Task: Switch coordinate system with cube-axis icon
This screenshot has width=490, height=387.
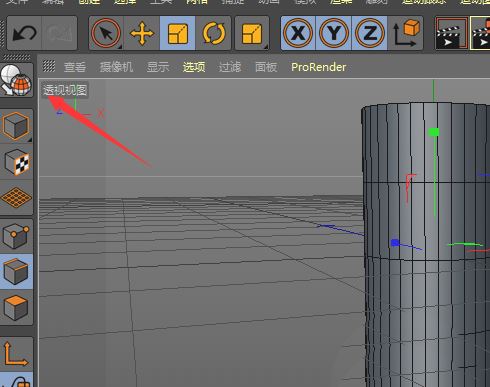Action: (x=406, y=33)
